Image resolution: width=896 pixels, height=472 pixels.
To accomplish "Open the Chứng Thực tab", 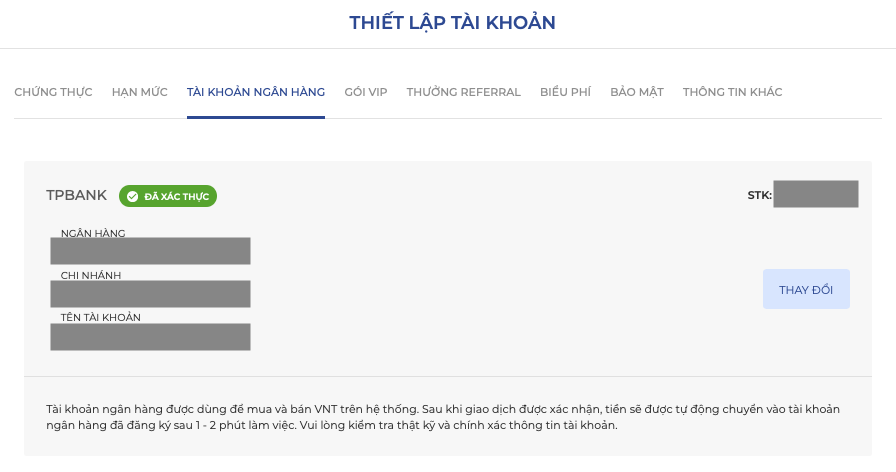I will tap(53, 92).
